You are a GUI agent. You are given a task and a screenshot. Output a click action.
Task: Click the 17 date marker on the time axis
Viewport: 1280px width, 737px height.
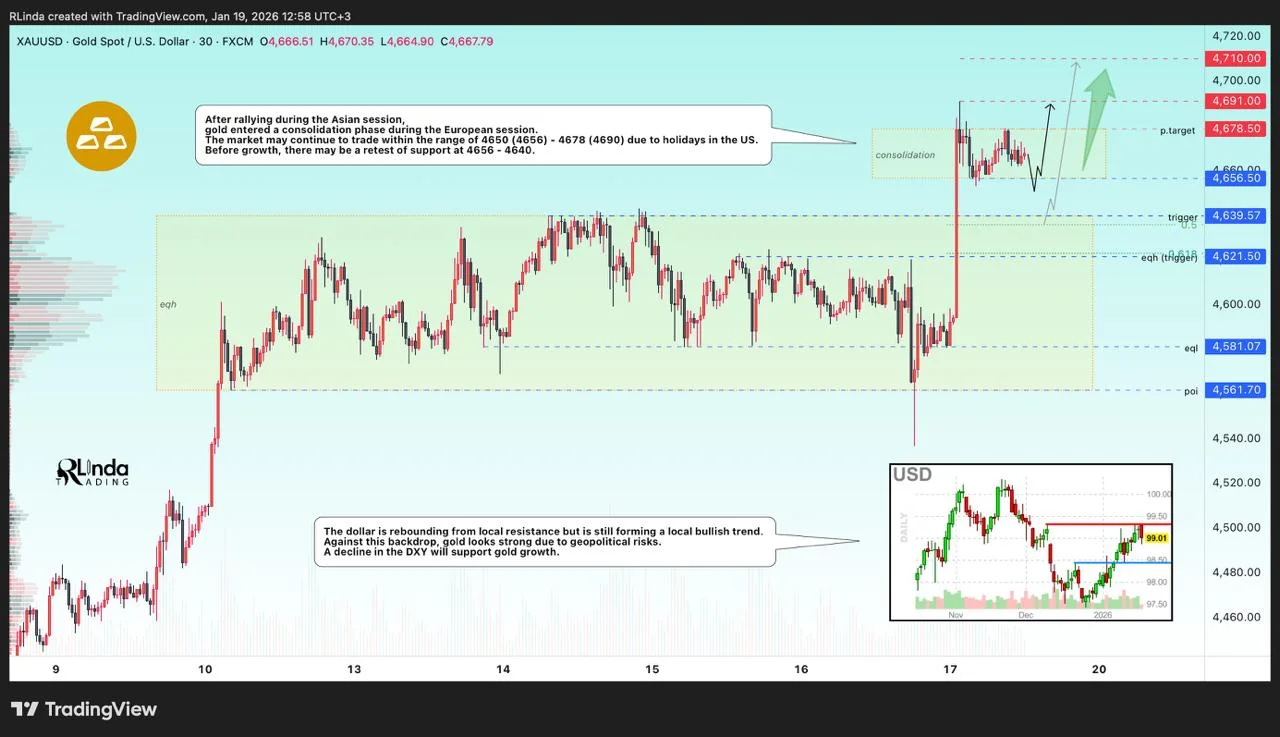click(x=950, y=669)
